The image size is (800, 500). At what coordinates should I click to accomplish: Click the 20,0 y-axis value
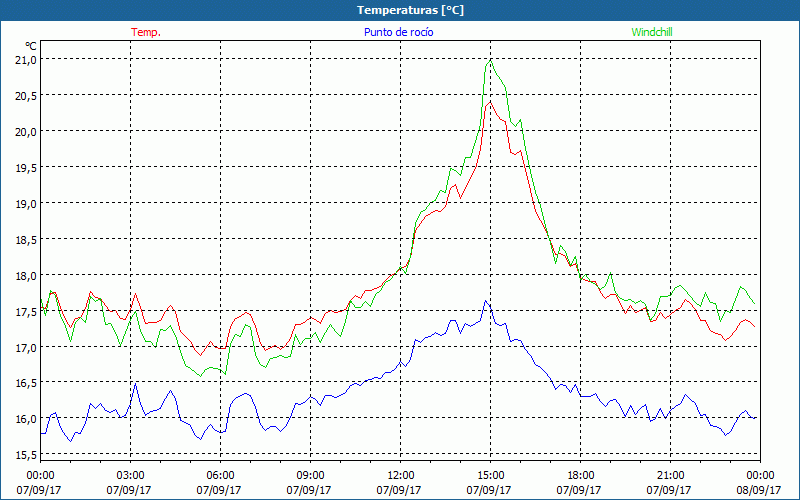[x=27, y=131]
